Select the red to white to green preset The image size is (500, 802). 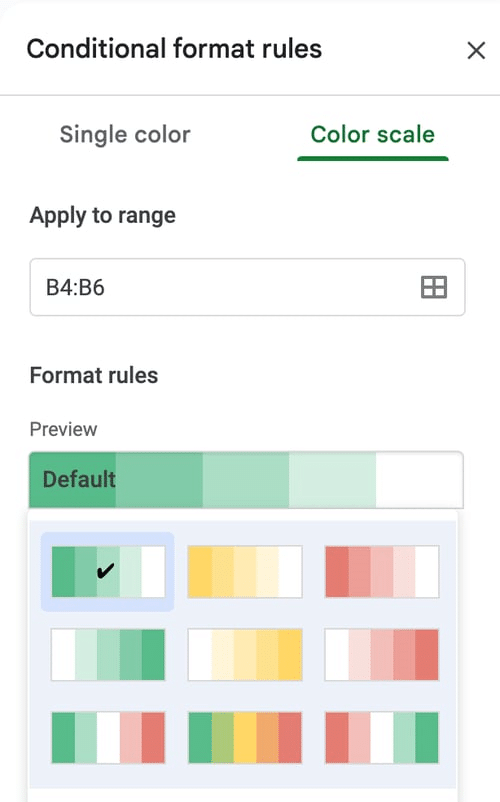click(x=382, y=738)
